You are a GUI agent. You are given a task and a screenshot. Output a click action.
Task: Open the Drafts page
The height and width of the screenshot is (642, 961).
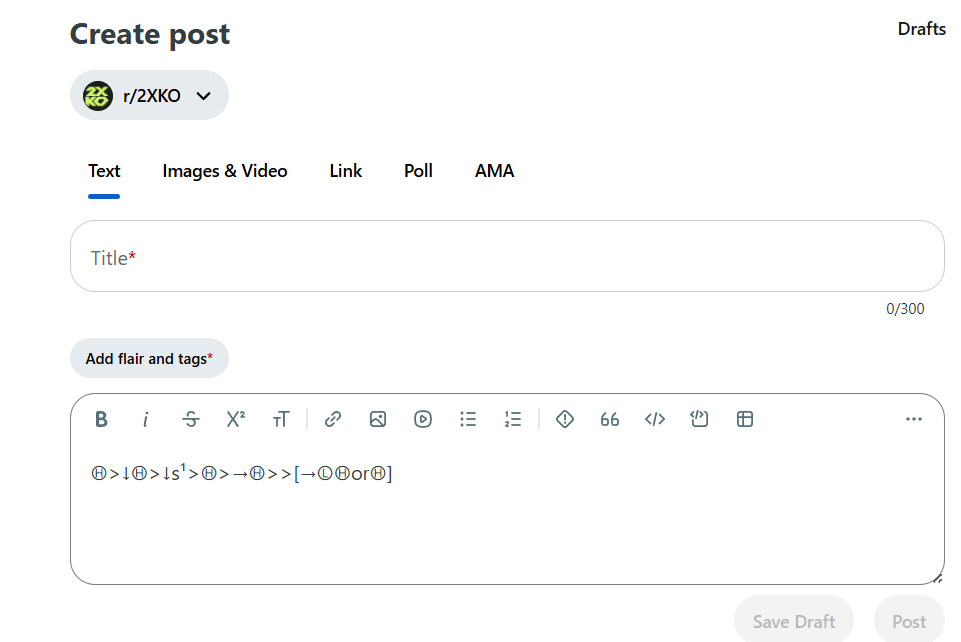click(x=921, y=28)
